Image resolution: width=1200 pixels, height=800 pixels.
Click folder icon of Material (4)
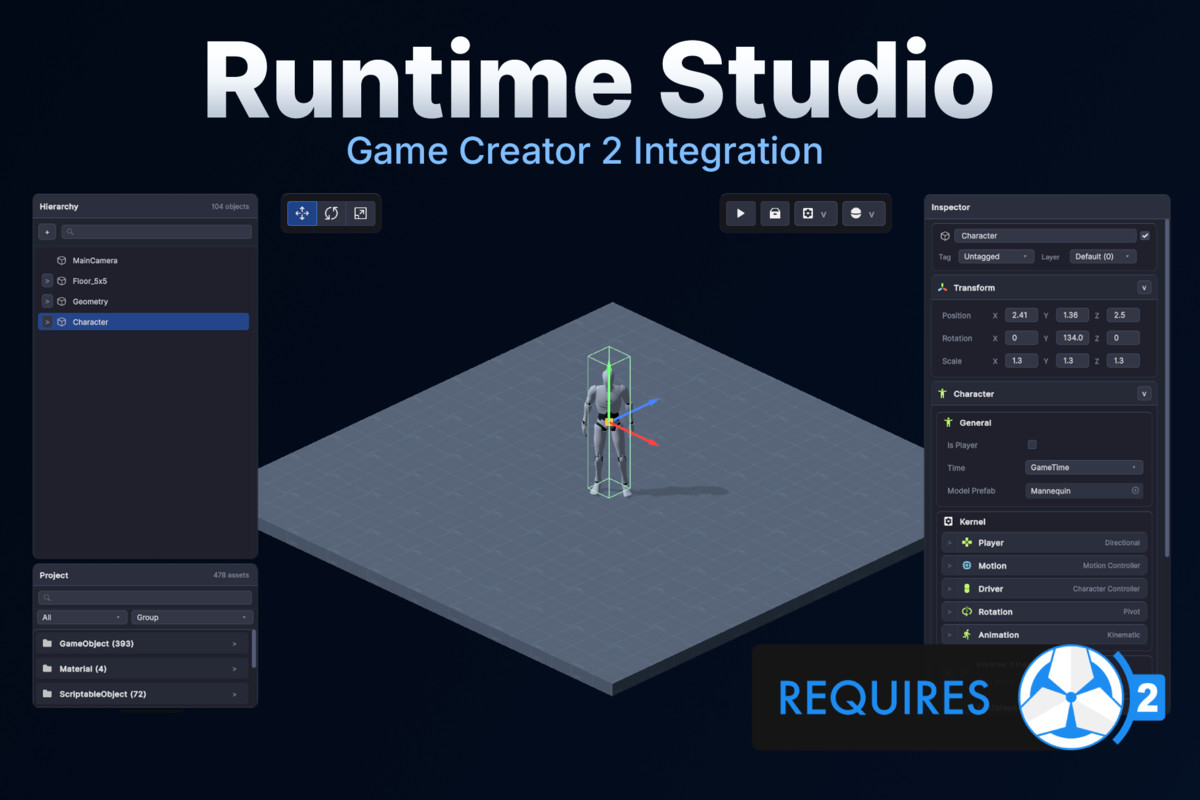coord(47,668)
